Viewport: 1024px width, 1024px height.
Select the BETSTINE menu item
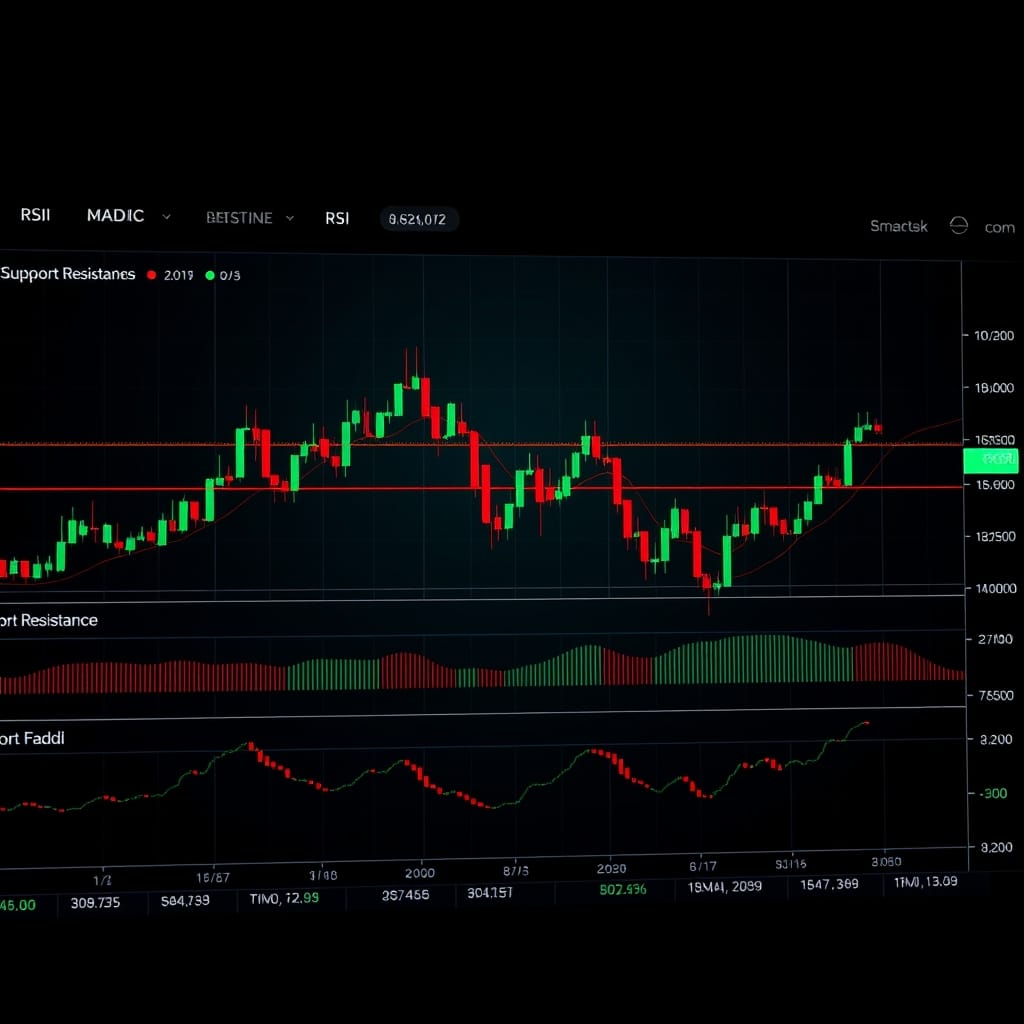[239, 218]
